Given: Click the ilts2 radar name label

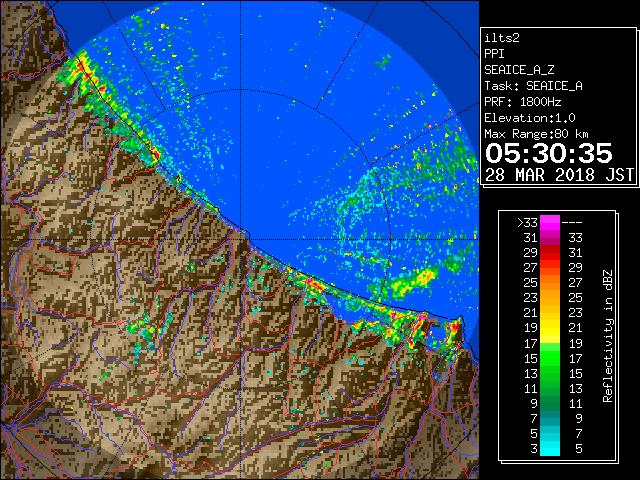Looking at the screenshot, I should tap(502, 38).
